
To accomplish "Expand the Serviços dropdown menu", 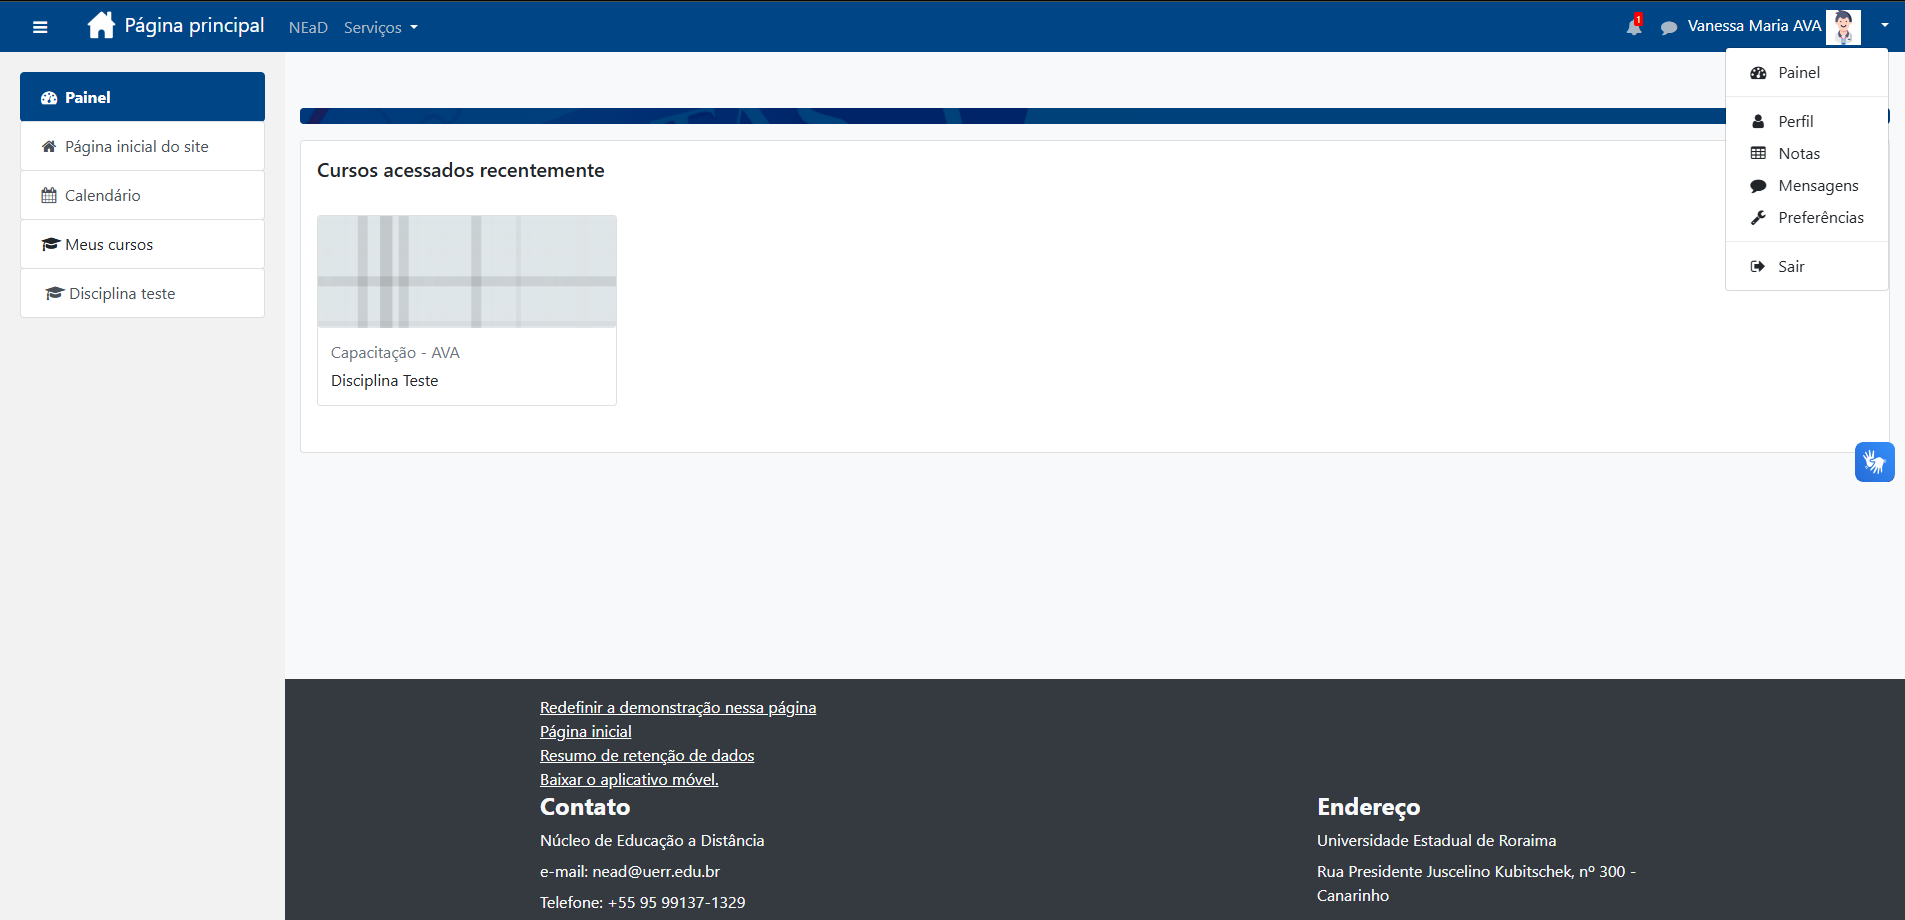I will click(x=380, y=28).
